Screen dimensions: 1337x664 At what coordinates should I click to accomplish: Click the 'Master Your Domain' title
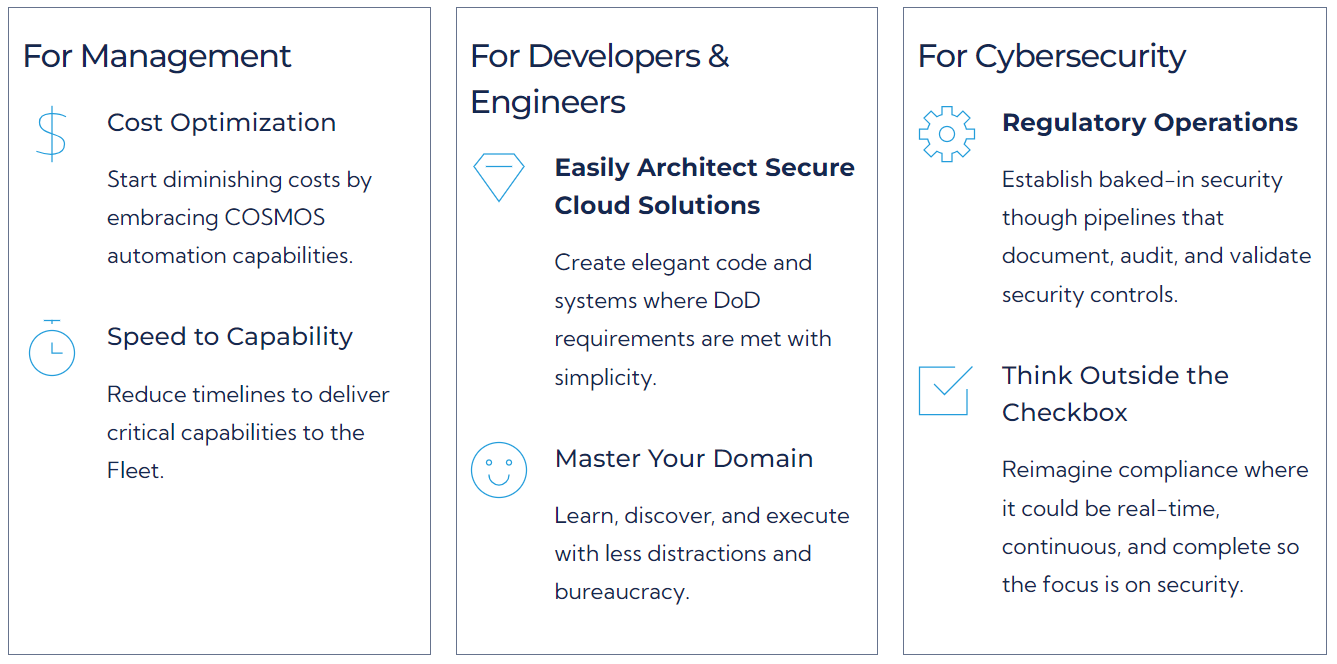pyautogui.click(x=684, y=459)
